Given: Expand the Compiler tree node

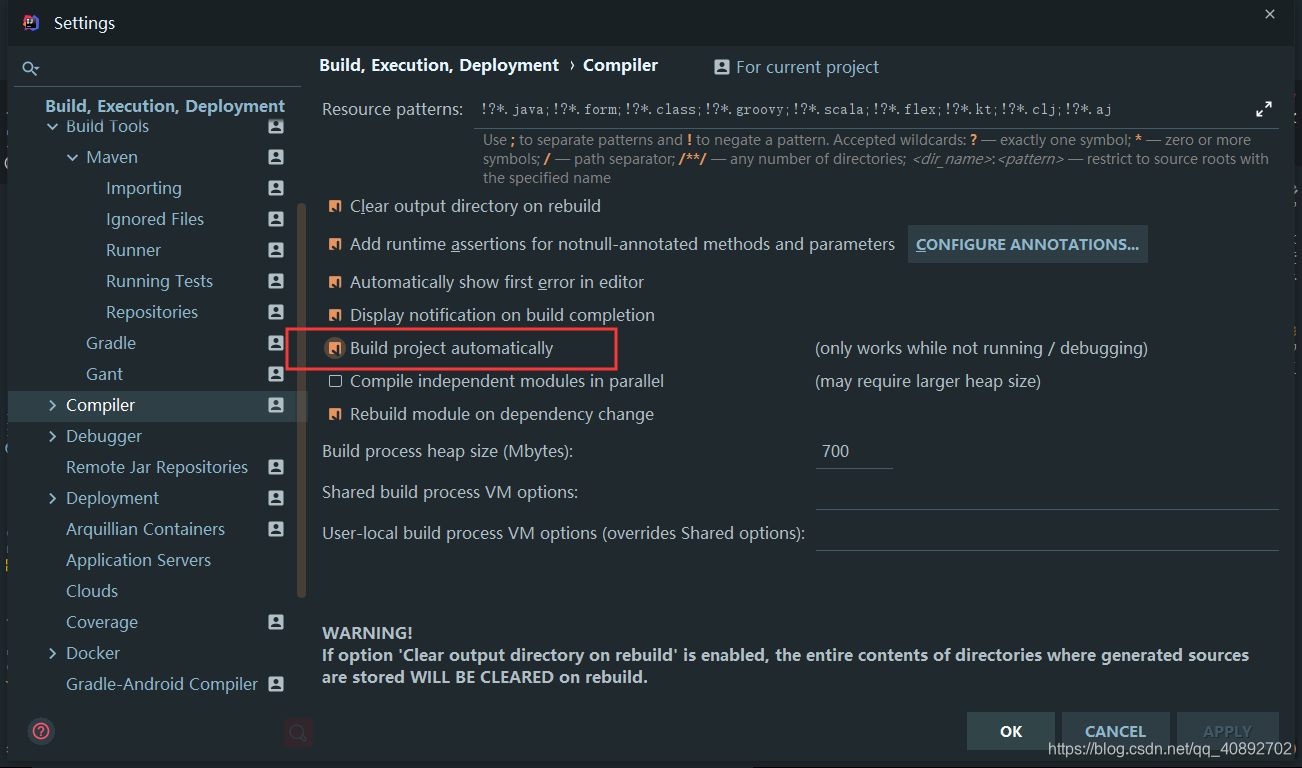Looking at the screenshot, I should 53,405.
